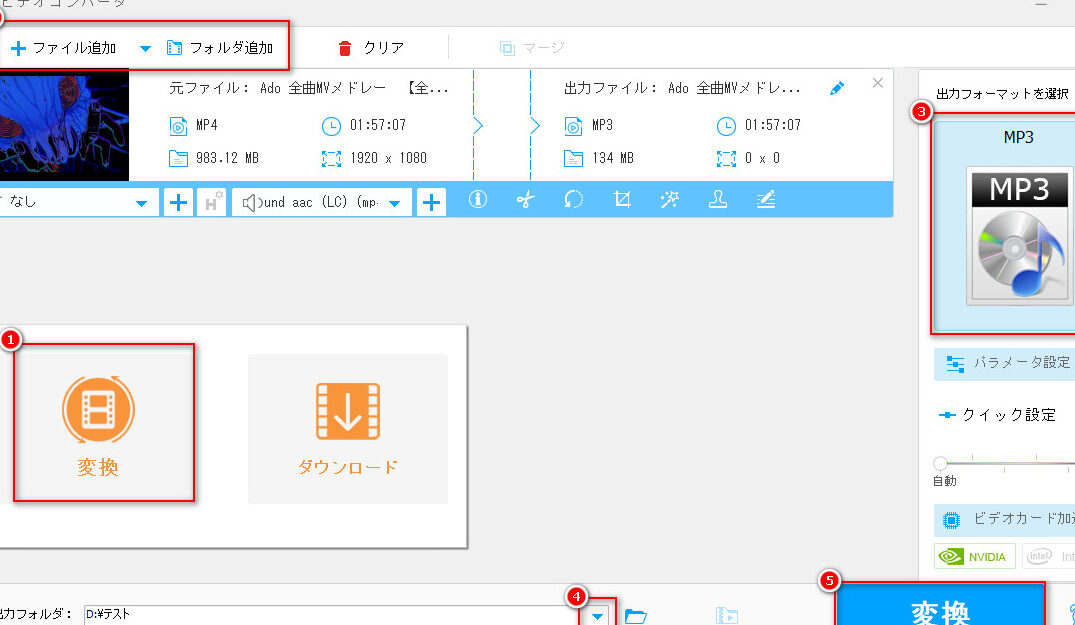Expand output folder path dropdown arrow
1075x625 pixels.
(x=597, y=616)
